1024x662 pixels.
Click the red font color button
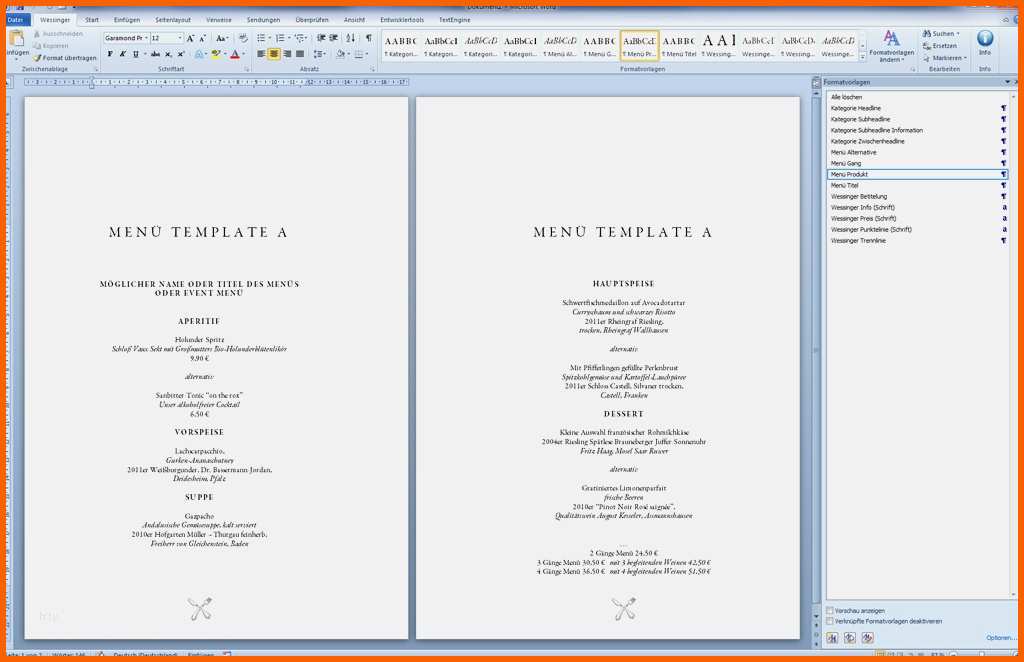[x=234, y=54]
